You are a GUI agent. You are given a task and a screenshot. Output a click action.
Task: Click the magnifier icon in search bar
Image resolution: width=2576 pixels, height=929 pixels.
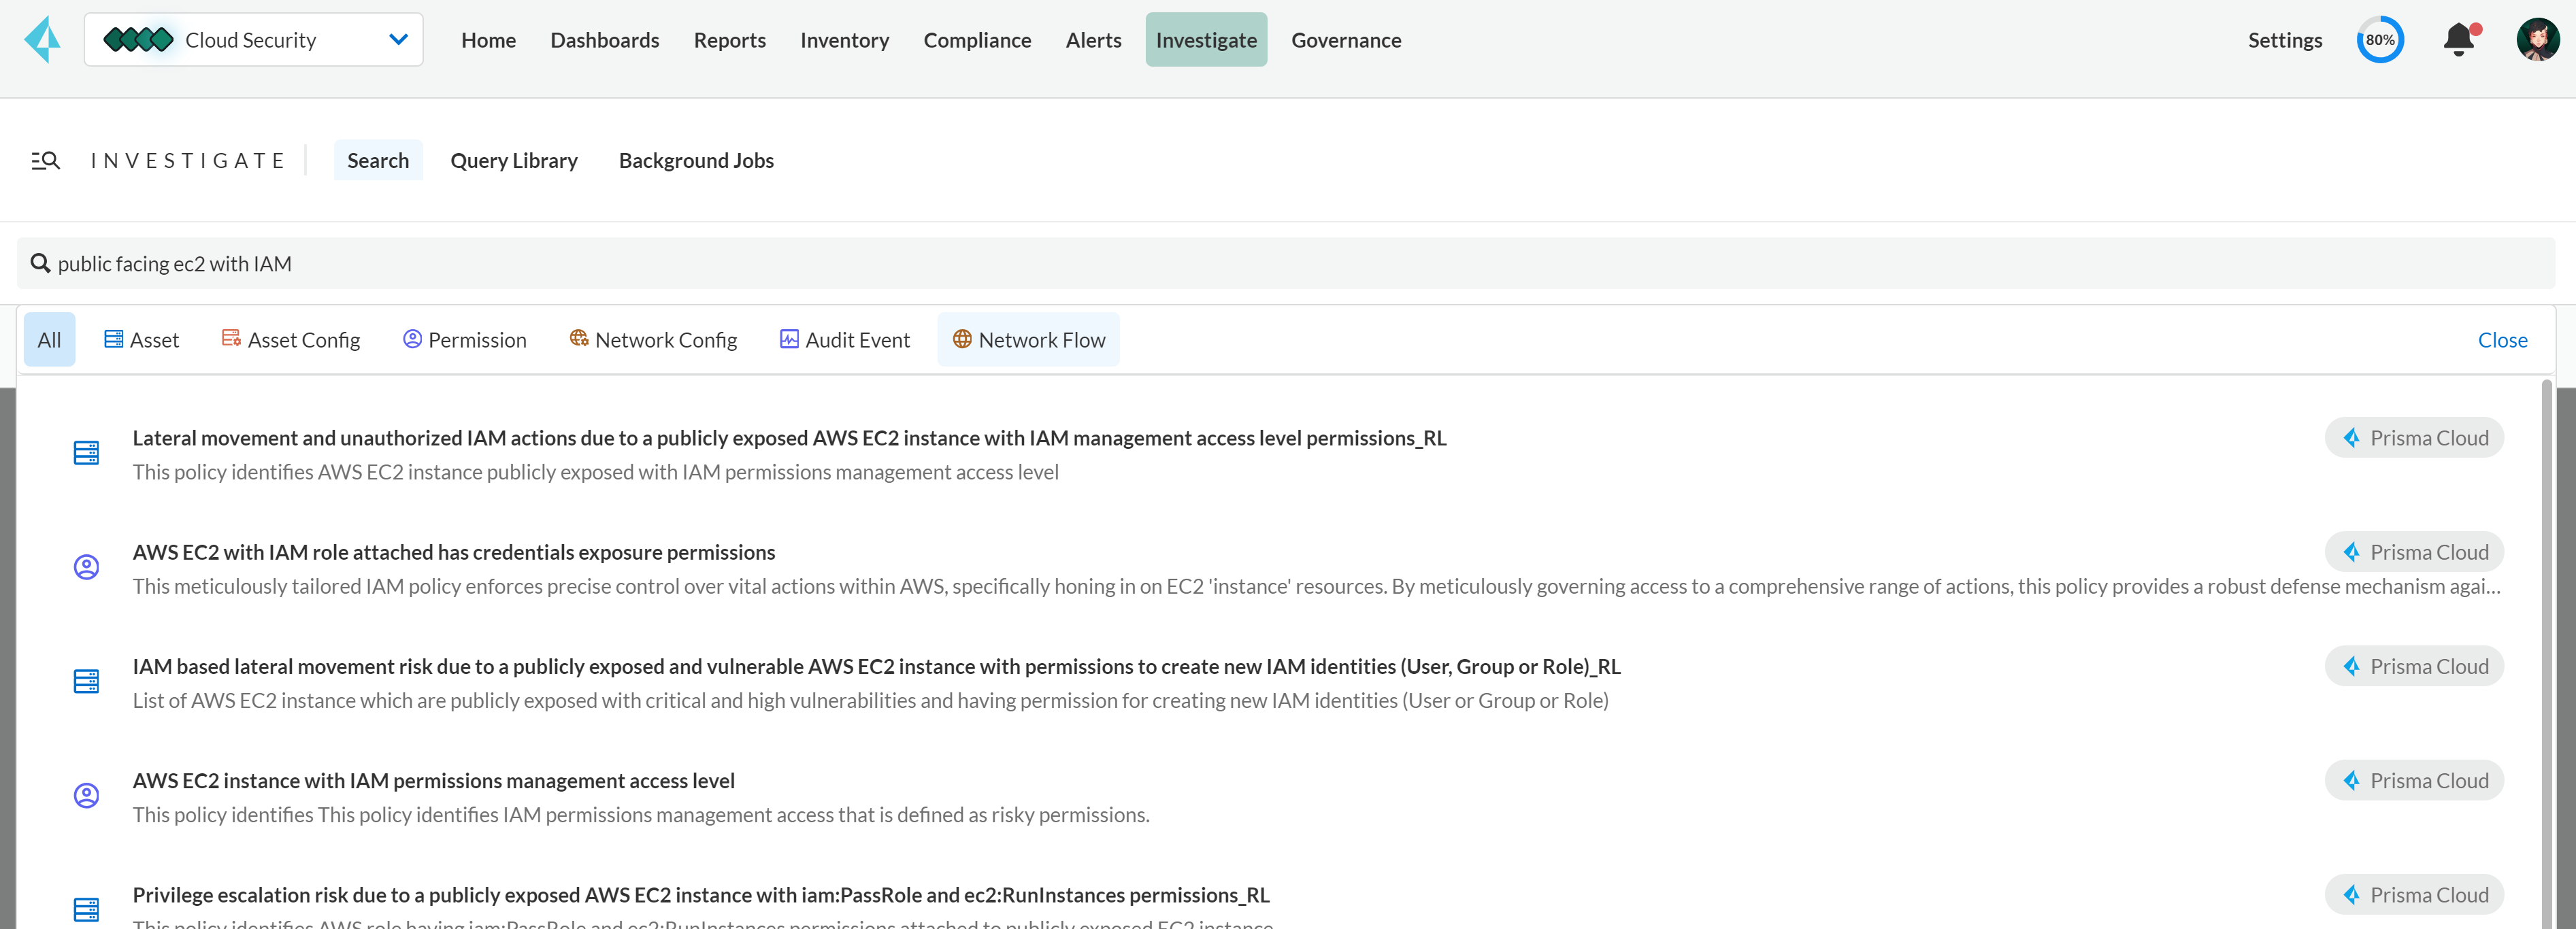point(40,264)
